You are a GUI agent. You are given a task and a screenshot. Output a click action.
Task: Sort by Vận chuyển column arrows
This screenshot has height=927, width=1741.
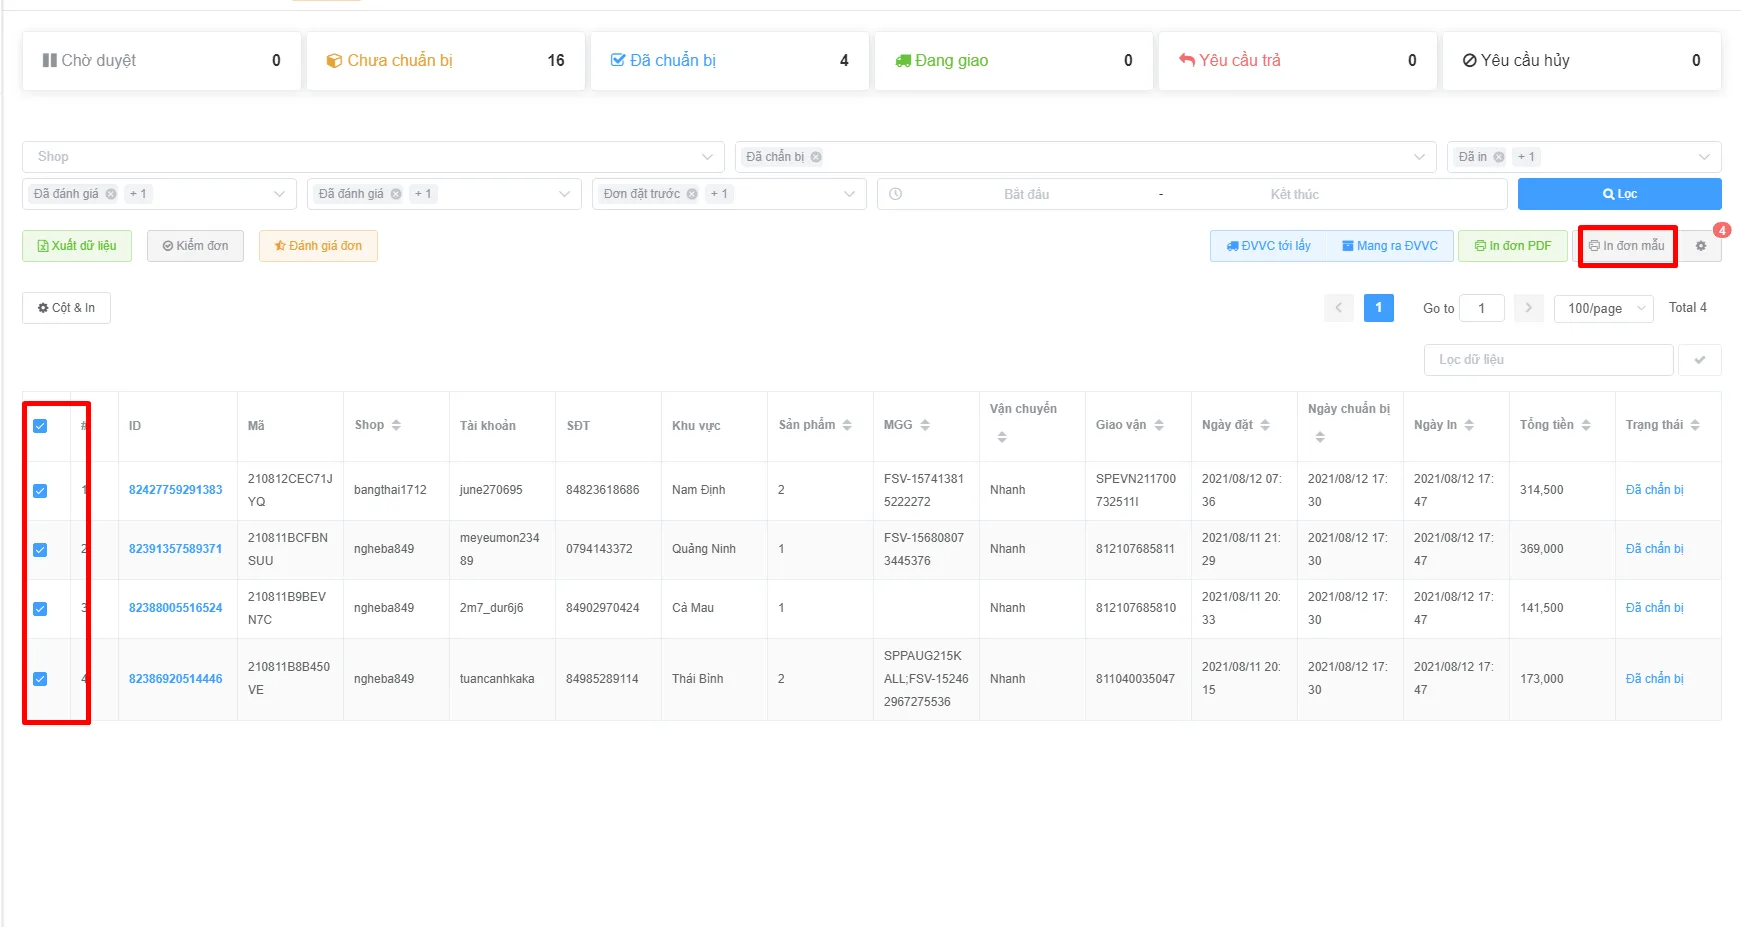[x=1002, y=437]
